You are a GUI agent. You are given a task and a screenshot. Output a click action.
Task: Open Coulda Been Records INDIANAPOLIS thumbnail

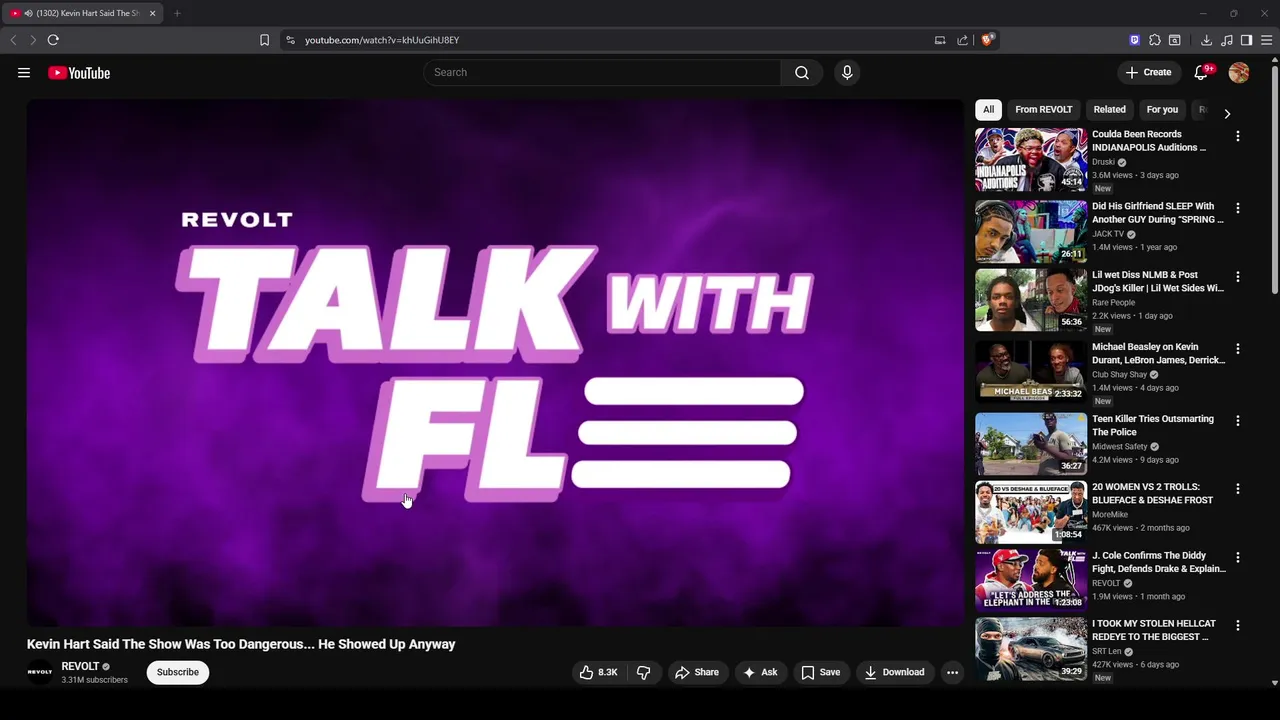coord(1031,159)
